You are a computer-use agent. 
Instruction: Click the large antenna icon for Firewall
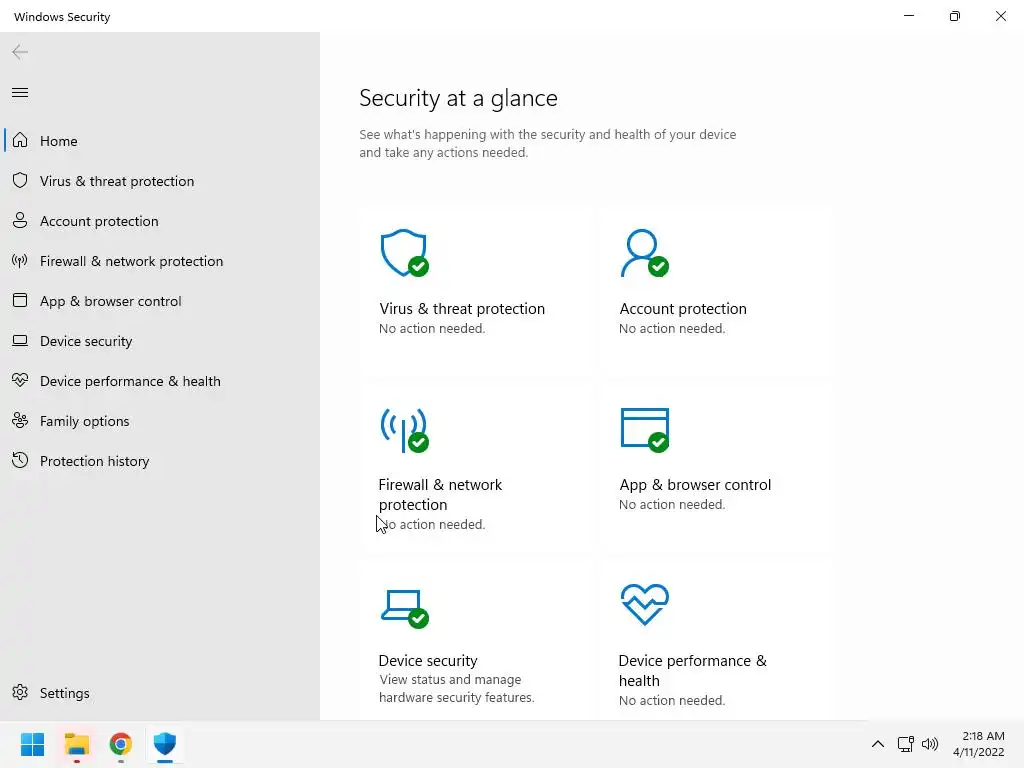405,430
